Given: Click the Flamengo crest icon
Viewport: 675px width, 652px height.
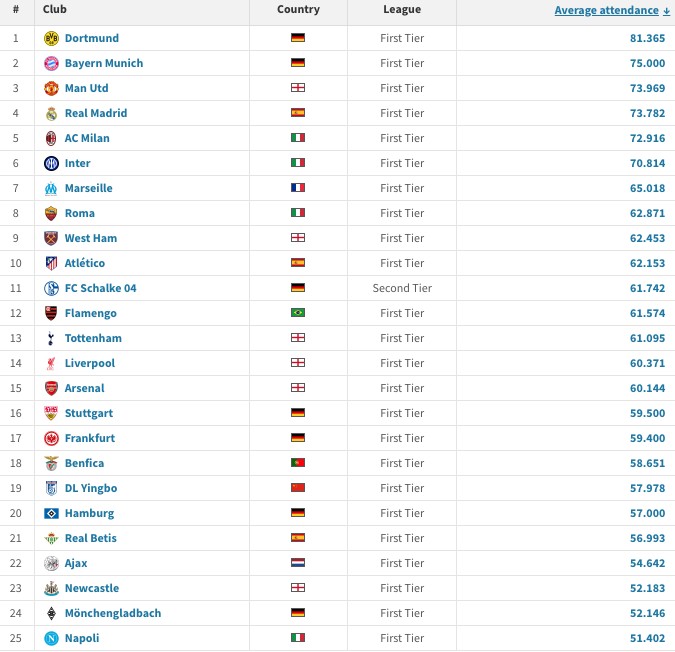Looking at the screenshot, I should click(x=51, y=313).
